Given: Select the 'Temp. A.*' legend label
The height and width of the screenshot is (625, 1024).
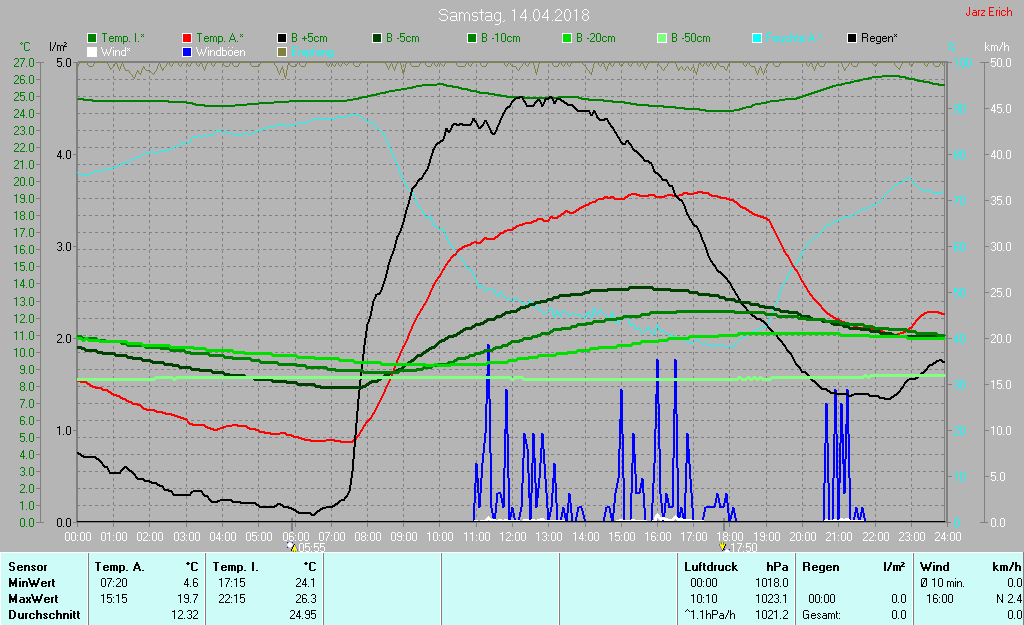Looking at the screenshot, I should pos(220,38).
